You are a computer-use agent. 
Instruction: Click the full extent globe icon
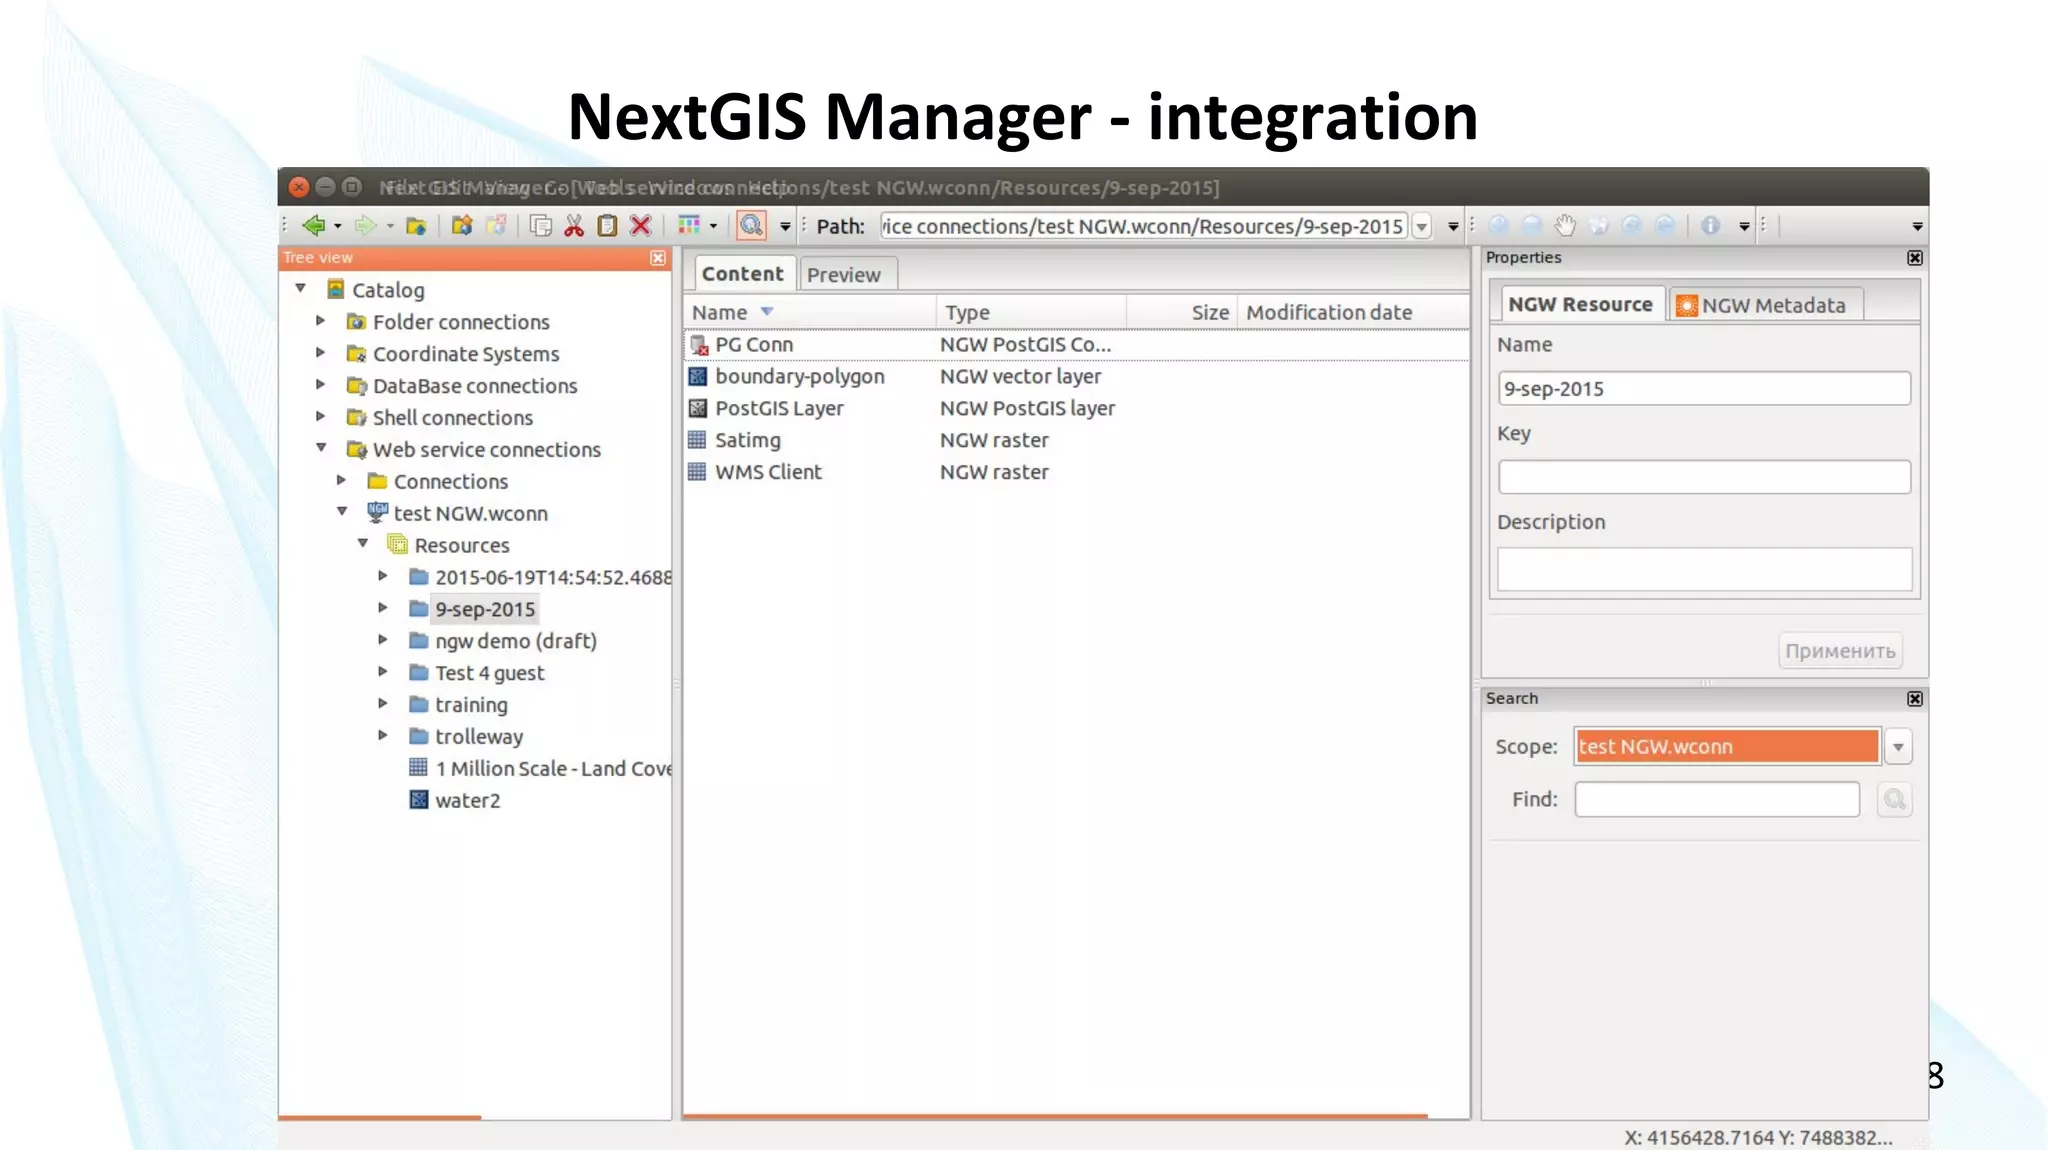click(1599, 226)
